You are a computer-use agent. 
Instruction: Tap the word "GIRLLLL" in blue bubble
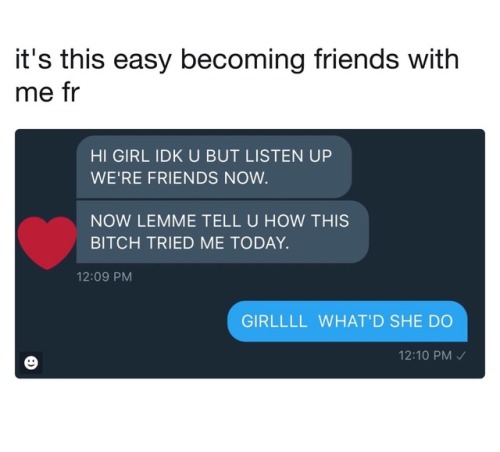pyautogui.click(x=274, y=321)
